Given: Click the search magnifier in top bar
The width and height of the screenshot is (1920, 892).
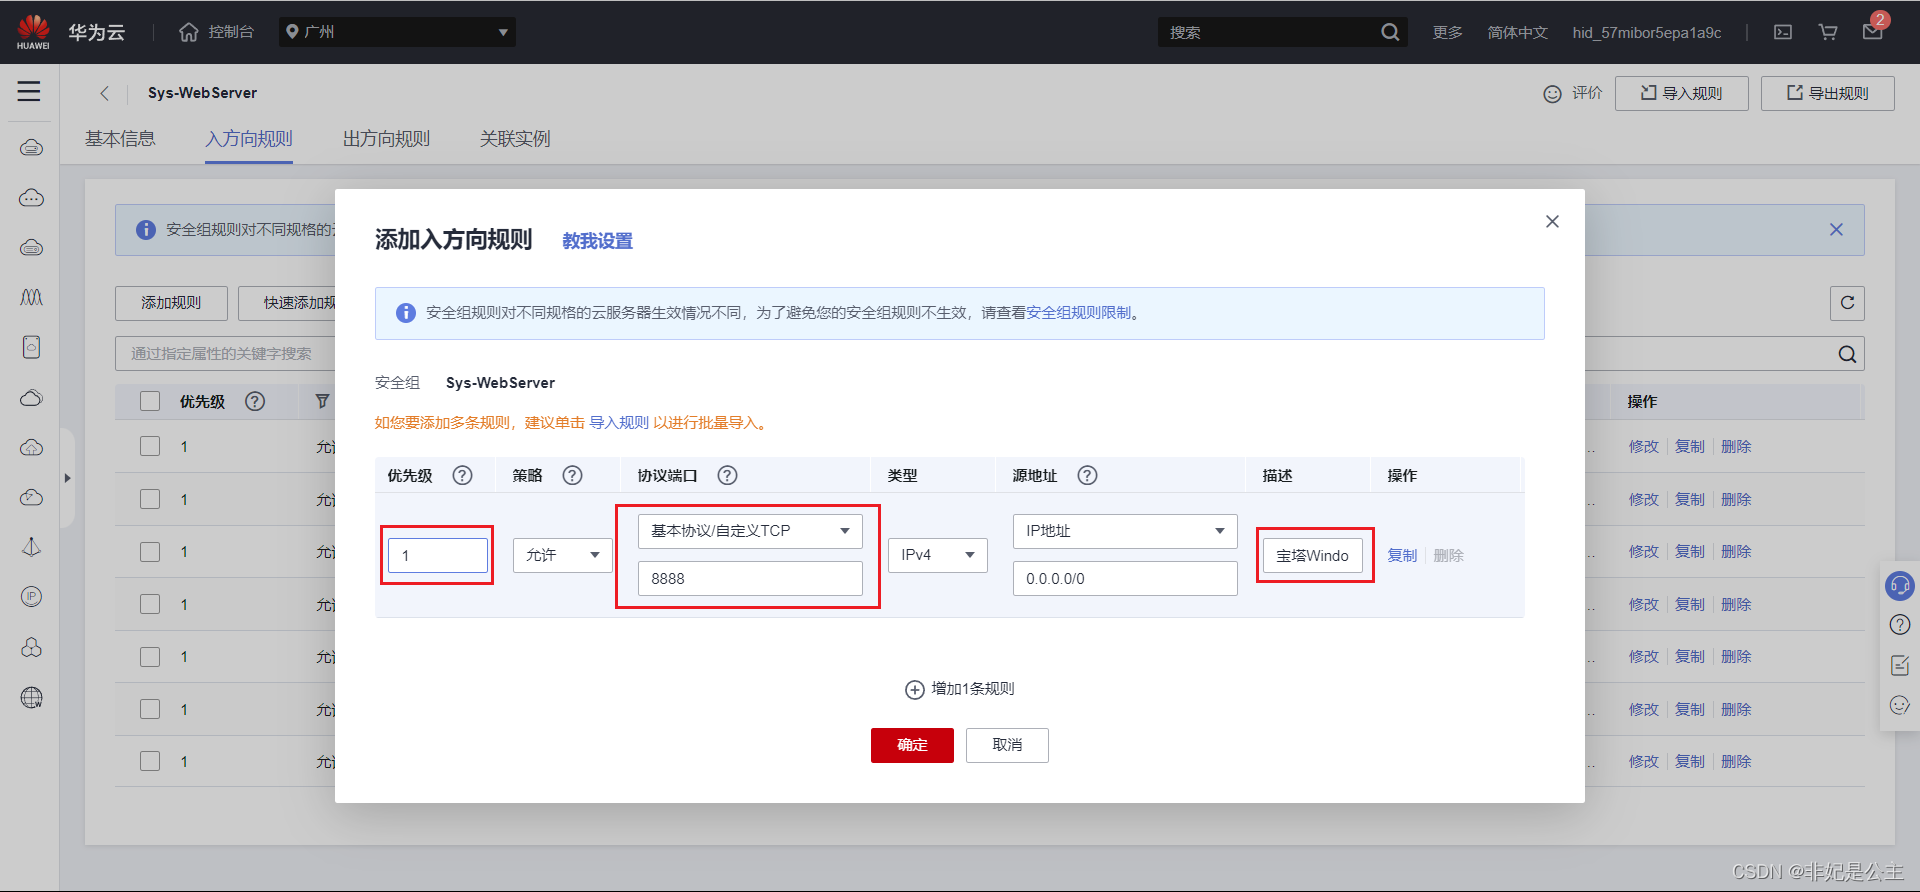Looking at the screenshot, I should [1390, 32].
